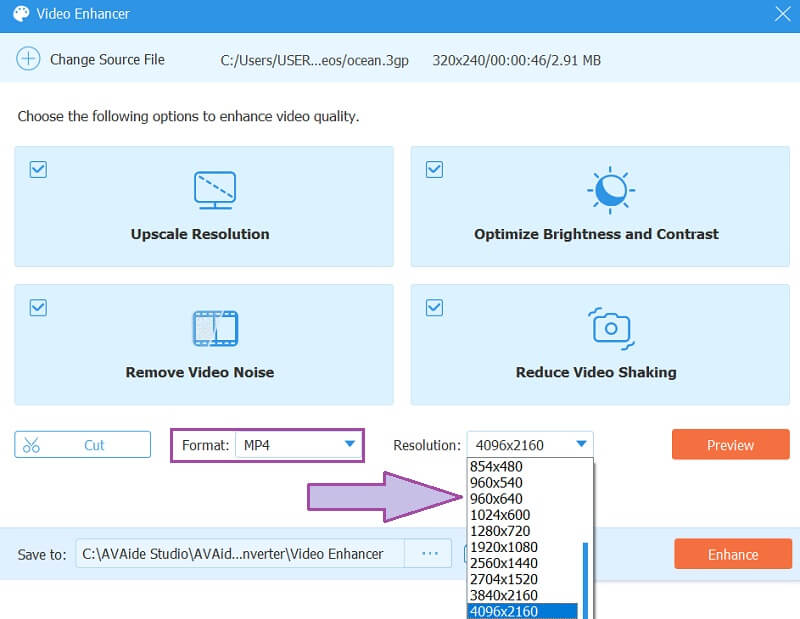Screen dimensions: 800x619
Task: Choose 854x480 resolution from the list
Action: (524, 466)
